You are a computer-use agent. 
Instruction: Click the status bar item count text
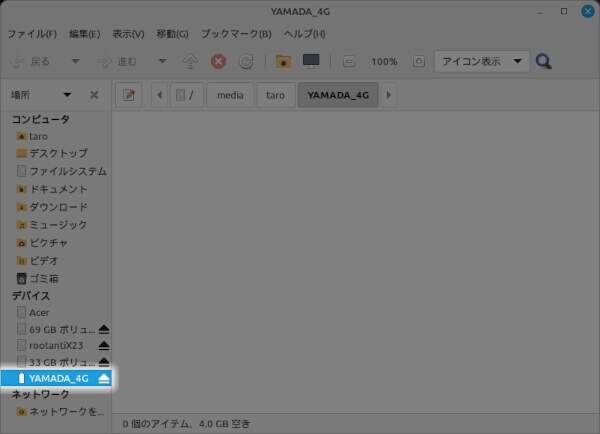186,424
